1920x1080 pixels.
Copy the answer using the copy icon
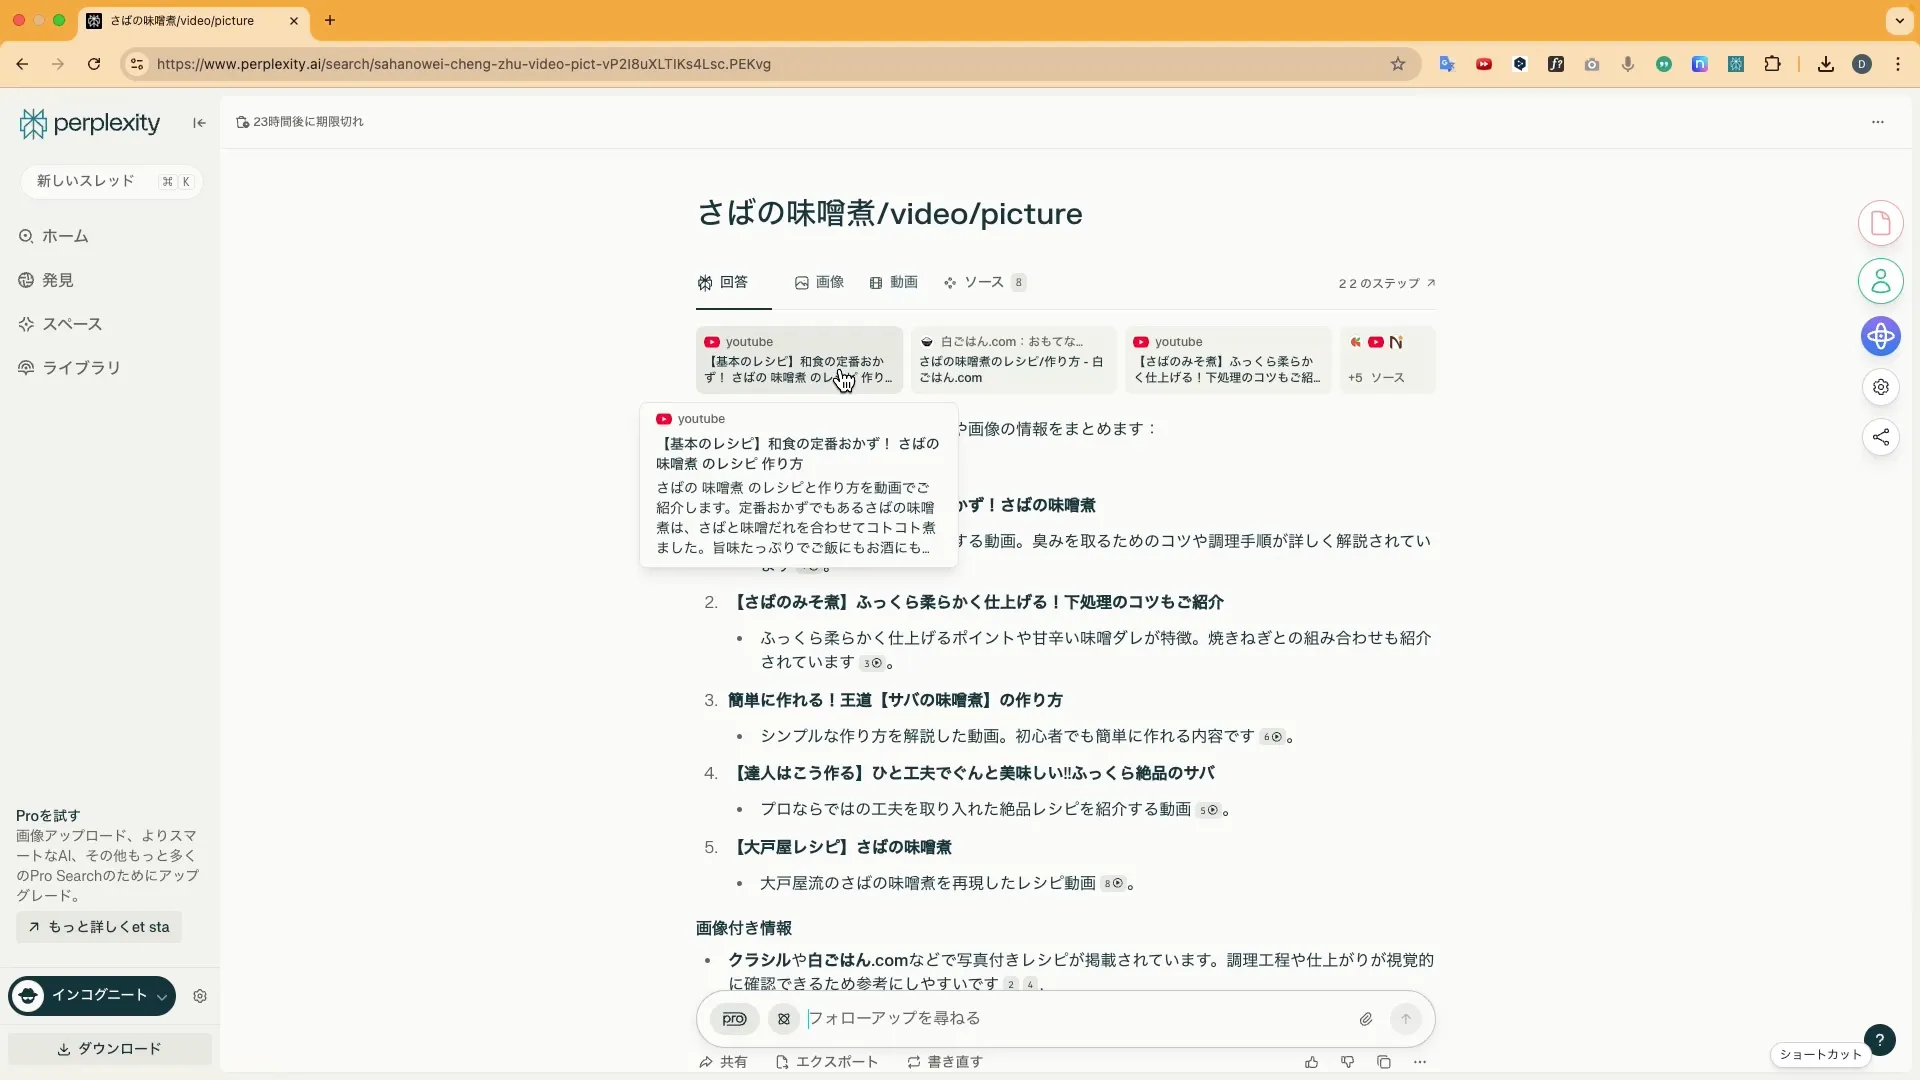[x=1383, y=1062]
